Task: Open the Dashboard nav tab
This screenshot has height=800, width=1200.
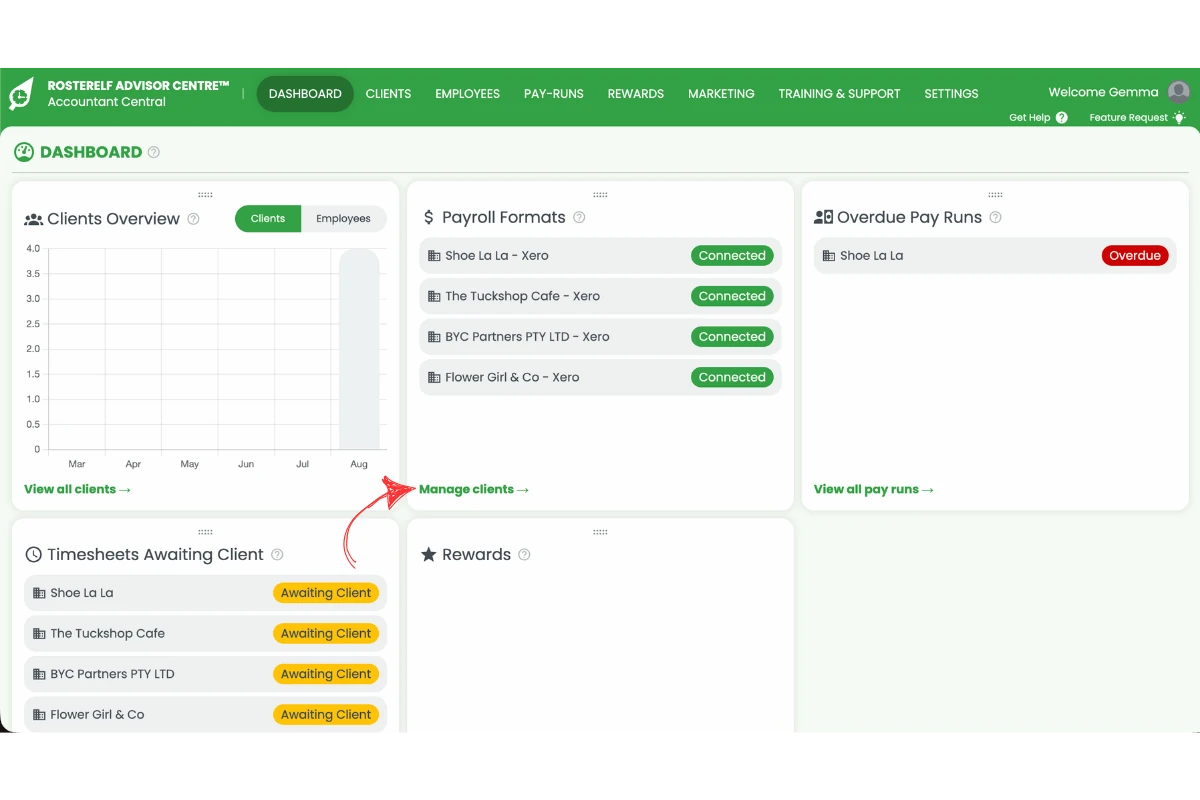Action: click(x=305, y=94)
